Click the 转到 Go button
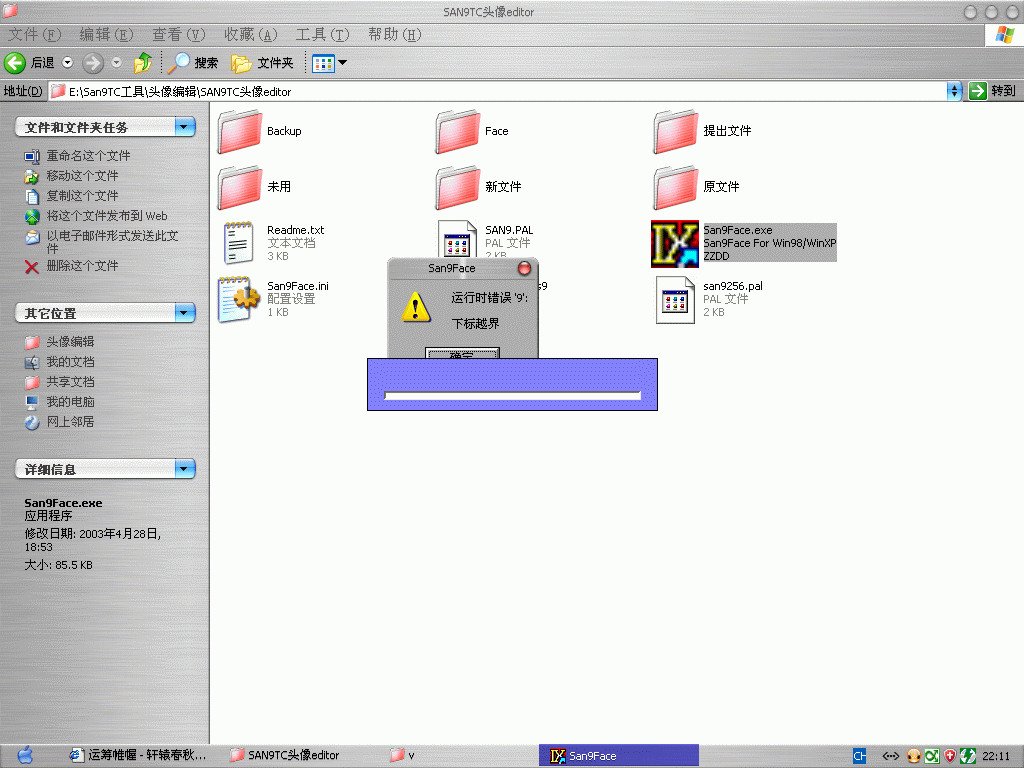The image size is (1024, 768). coord(993,91)
